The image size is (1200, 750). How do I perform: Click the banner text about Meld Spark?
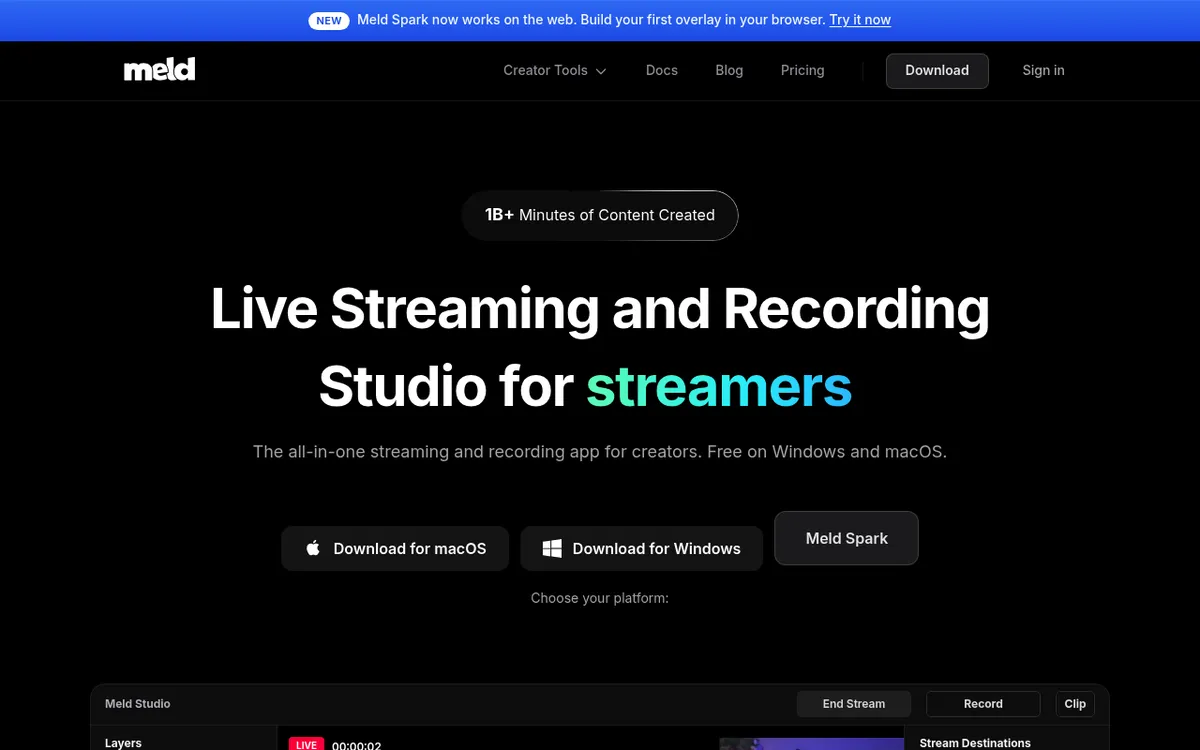591,20
